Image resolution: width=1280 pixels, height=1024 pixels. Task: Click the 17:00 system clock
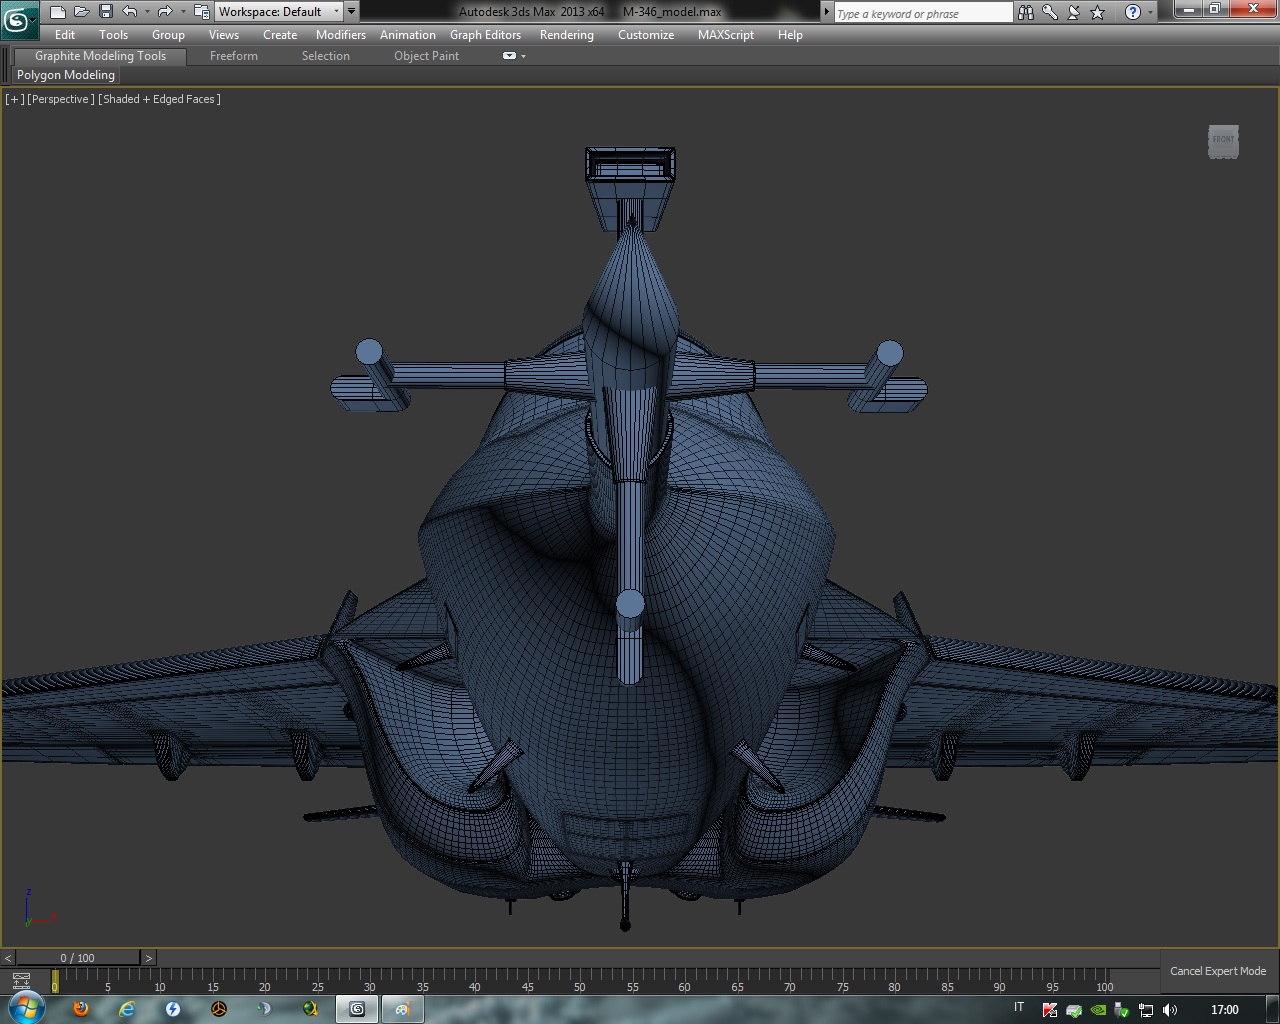tap(1224, 1010)
